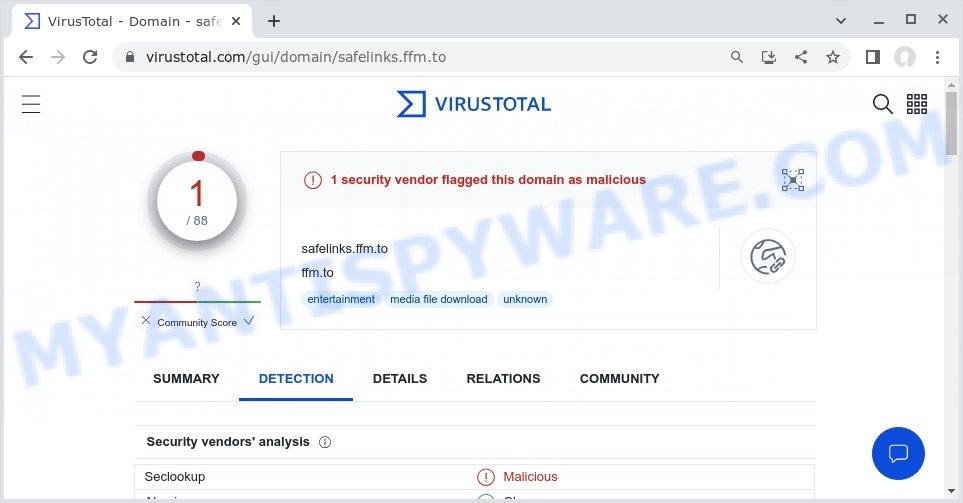Click the scrollbar up arrow

951,85
